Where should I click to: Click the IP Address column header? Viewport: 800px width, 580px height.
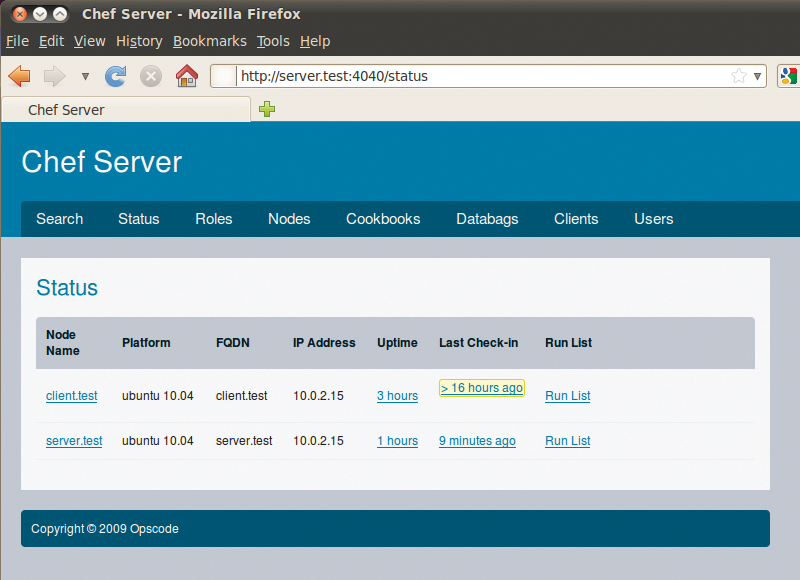click(324, 343)
